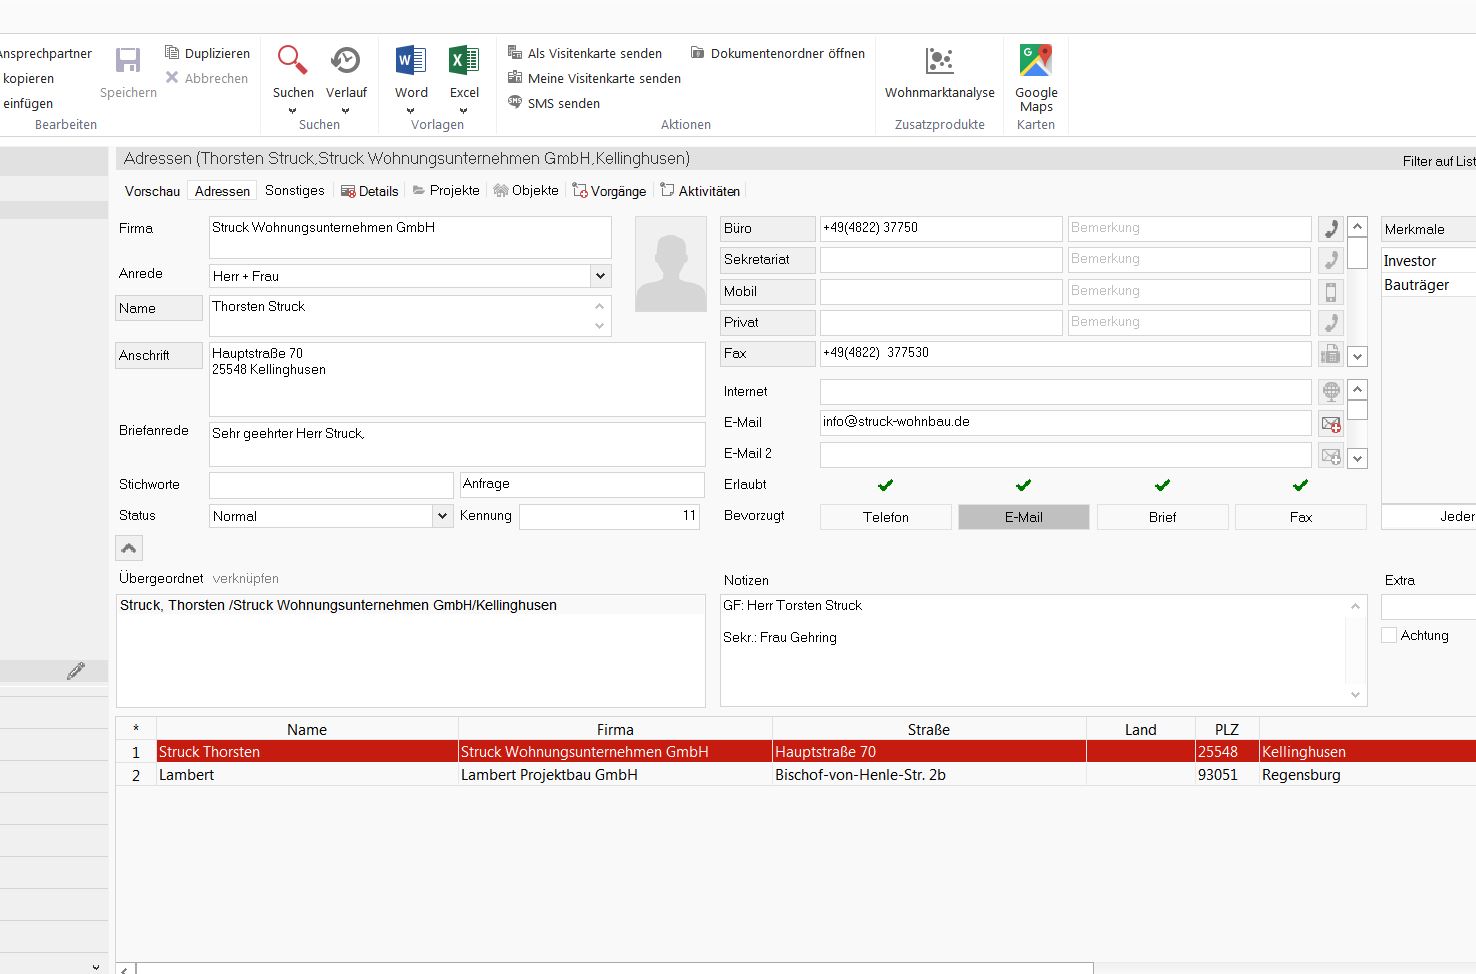Toggle Erlaubt checkmark above Fax
The width and height of the screenshot is (1476, 974).
(1300, 485)
